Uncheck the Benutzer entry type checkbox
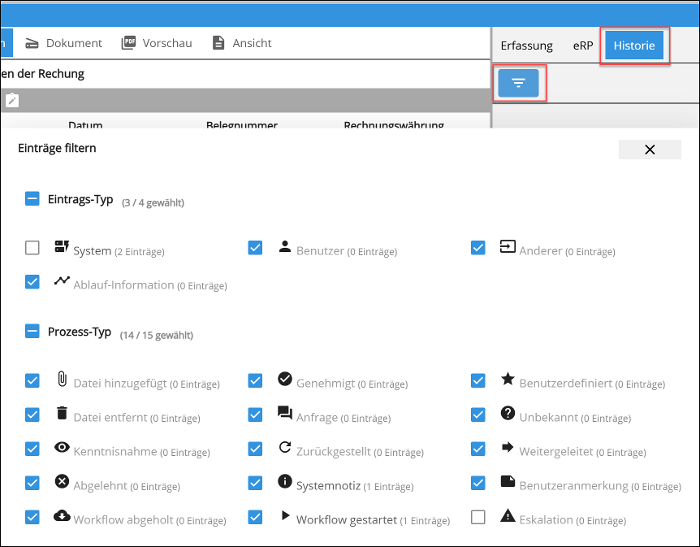 tap(255, 247)
